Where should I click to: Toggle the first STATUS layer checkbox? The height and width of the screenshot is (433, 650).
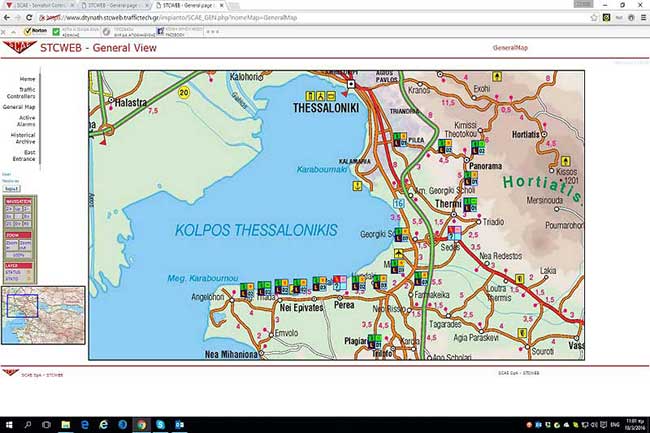(x=29, y=273)
